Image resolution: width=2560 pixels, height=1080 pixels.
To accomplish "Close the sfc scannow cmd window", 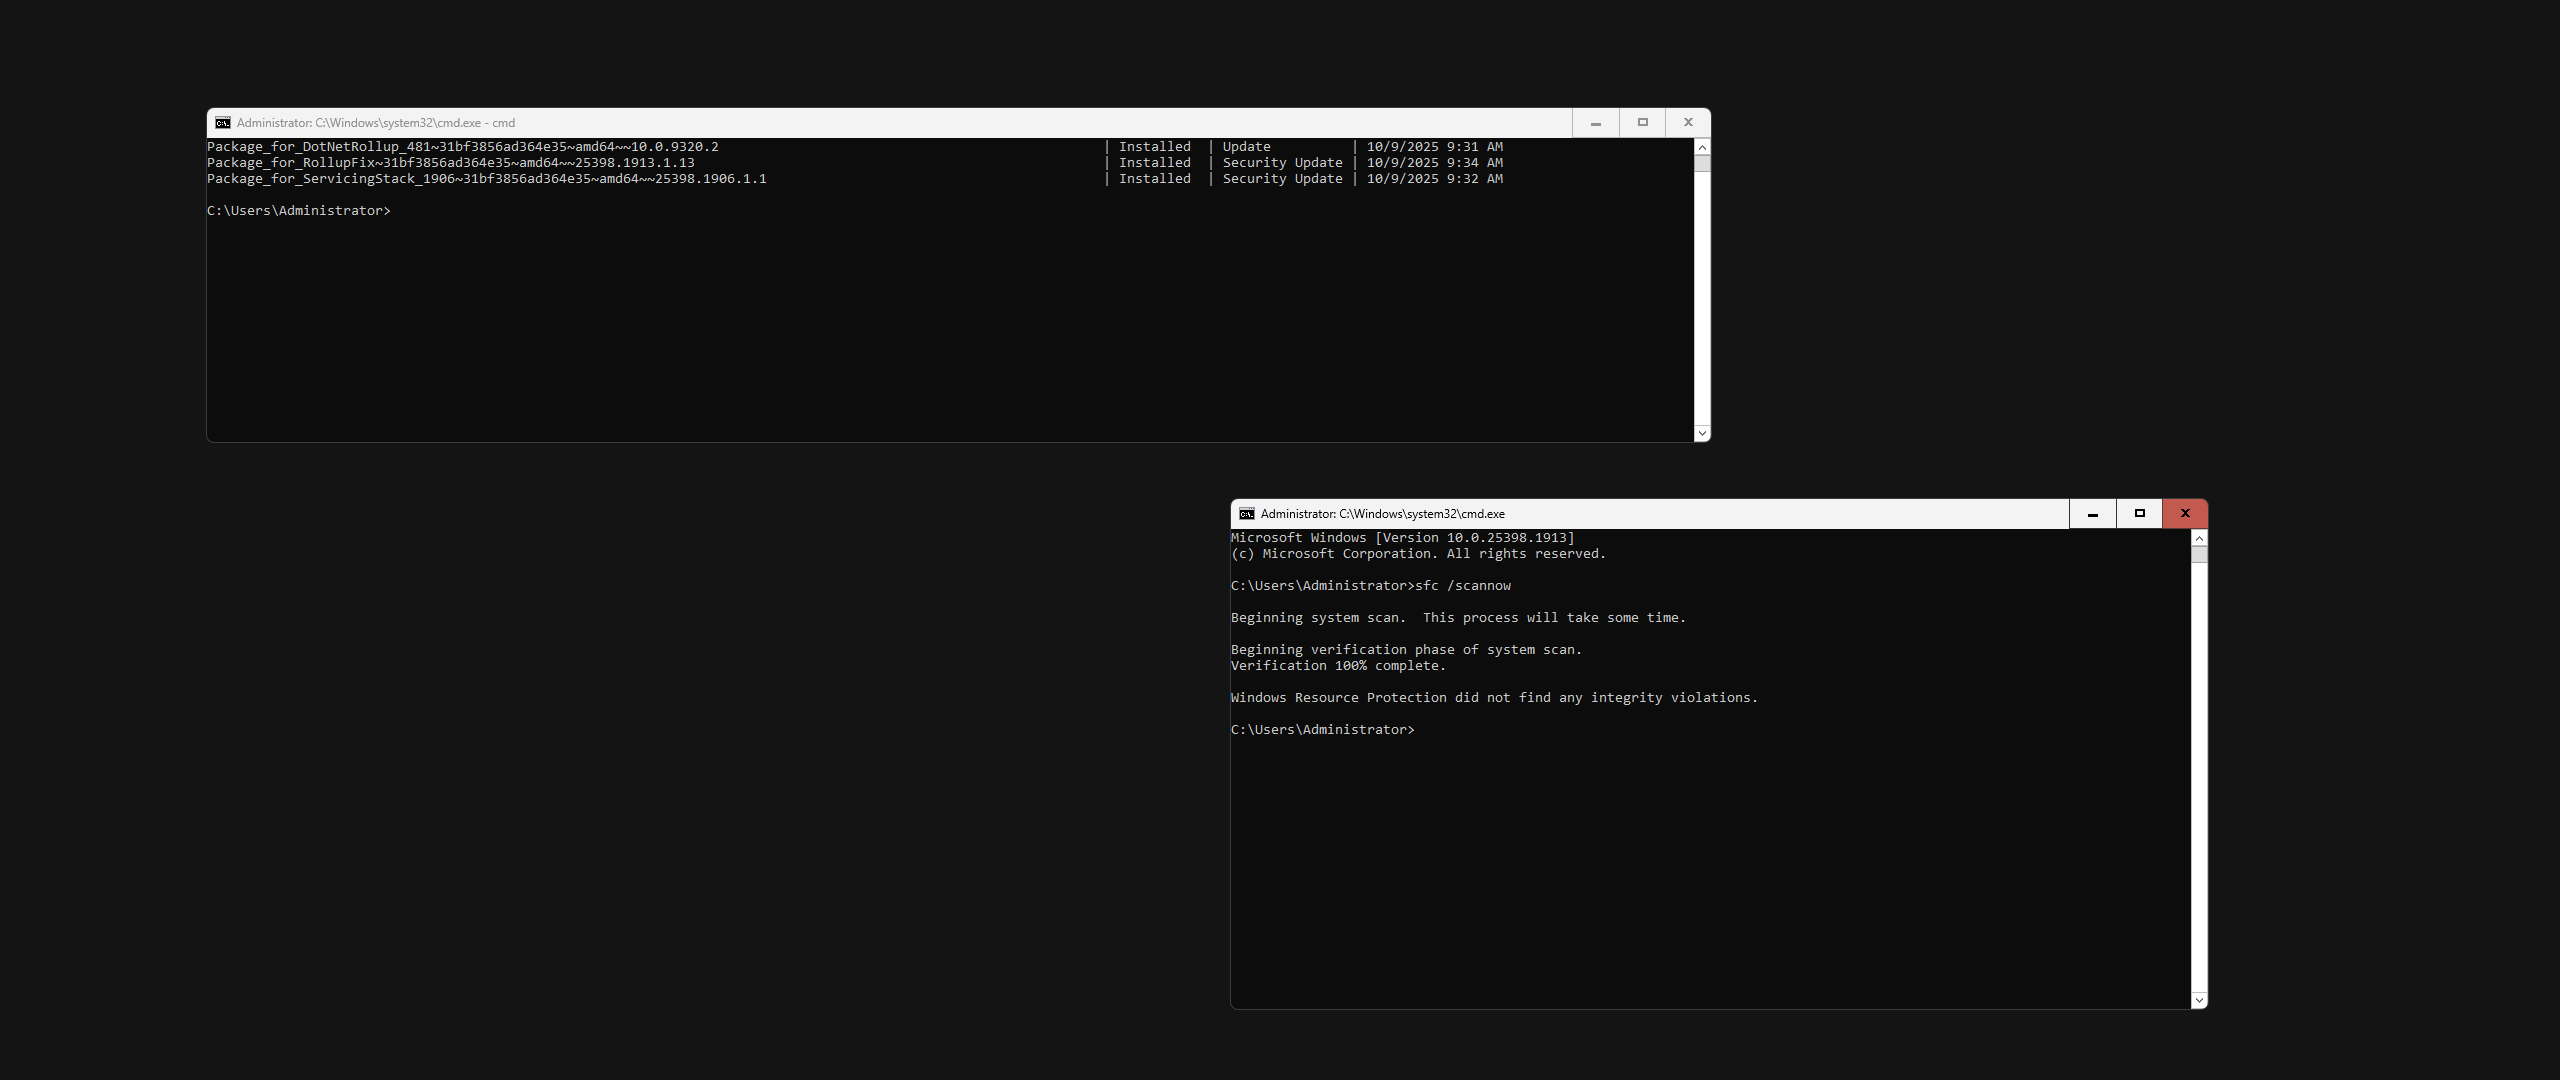I will point(2185,514).
